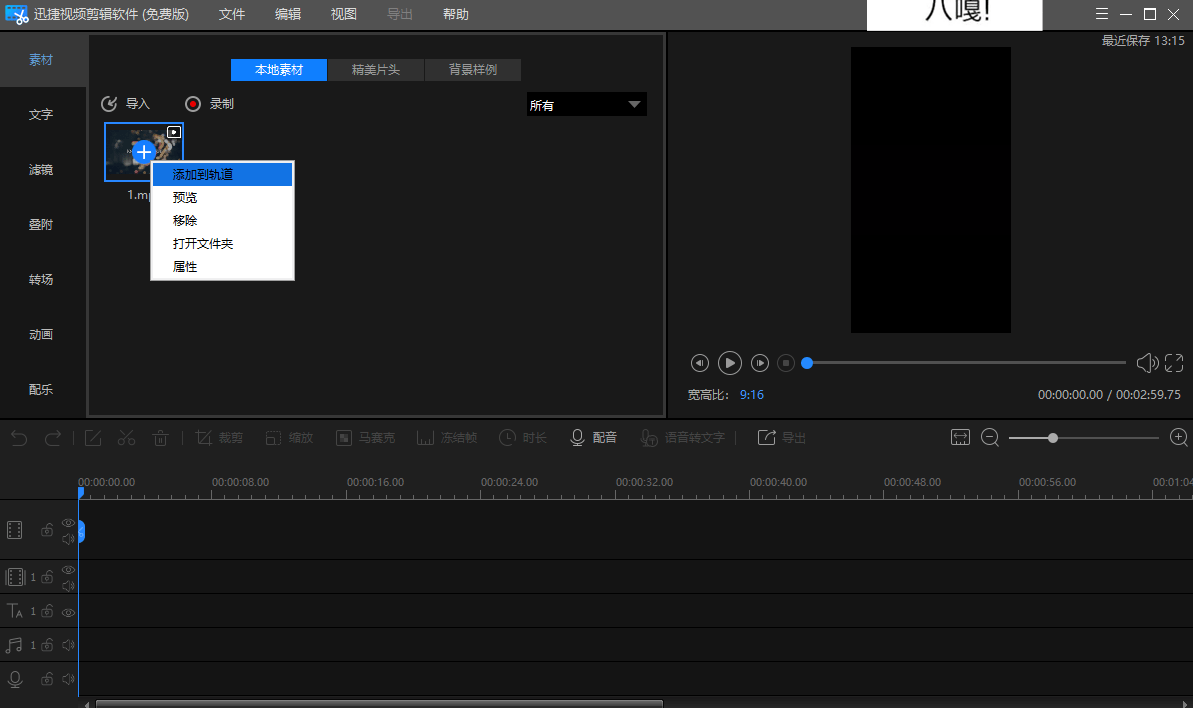This screenshot has width=1193, height=708.
Task: Click the Redo arrow icon
Action: 52,438
